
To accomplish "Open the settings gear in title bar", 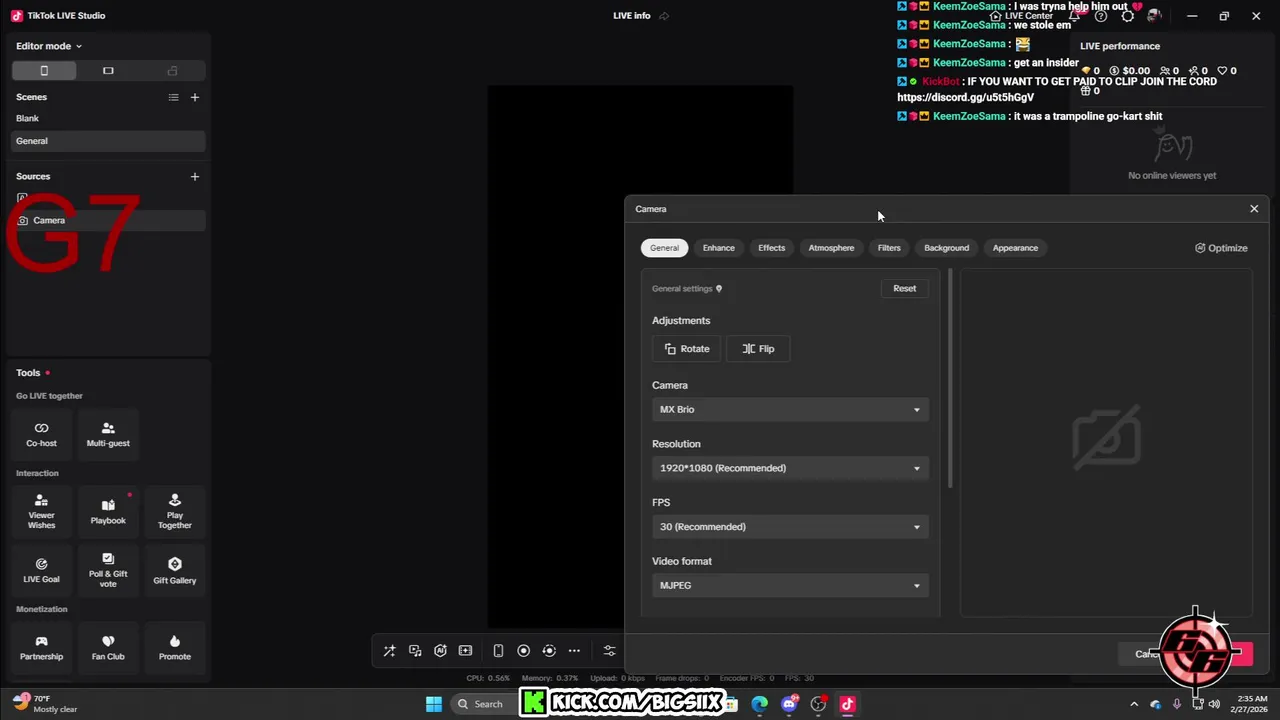I will click(1128, 16).
